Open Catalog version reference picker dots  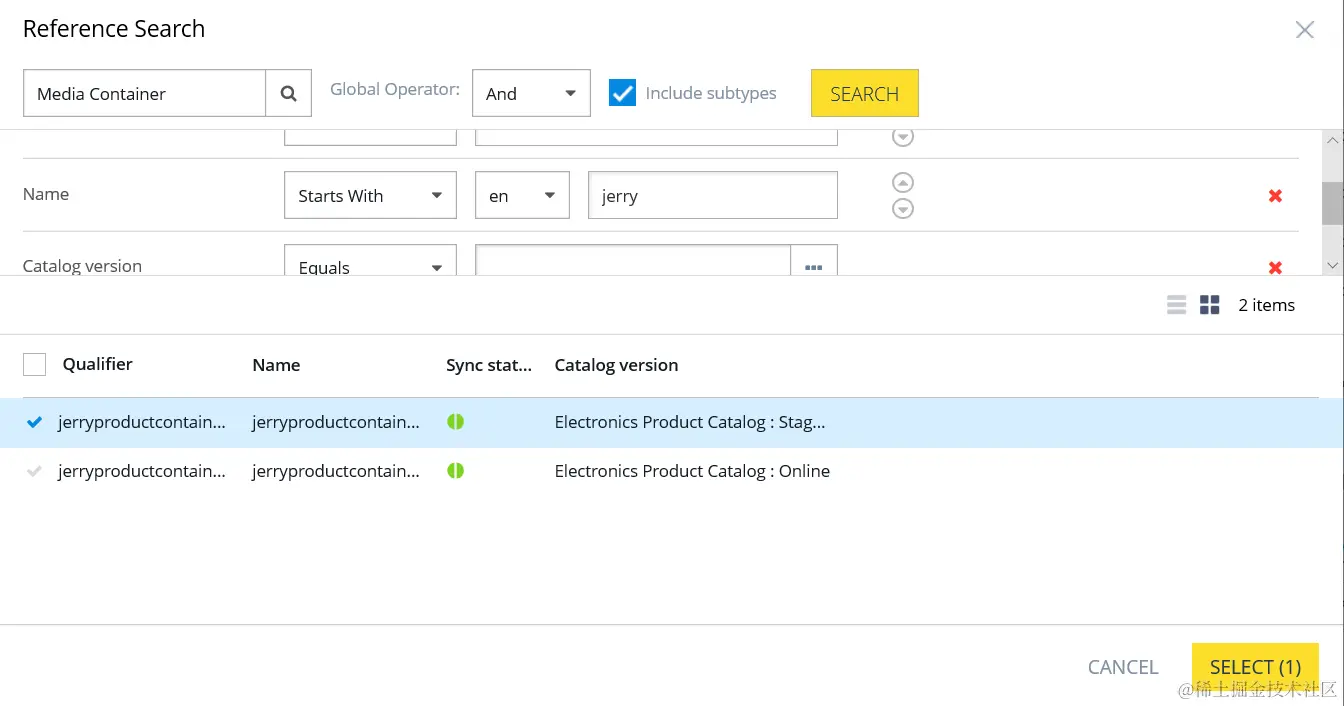(x=813, y=267)
